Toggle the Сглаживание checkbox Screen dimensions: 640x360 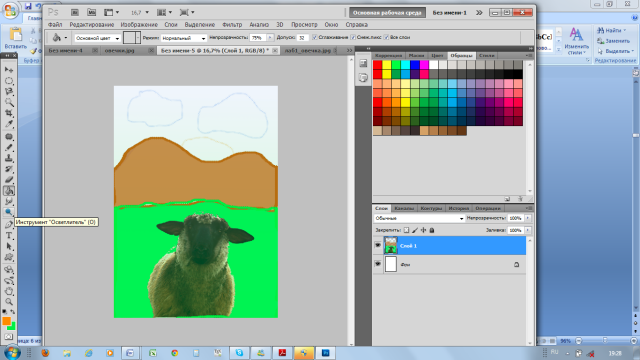pos(314,37)
